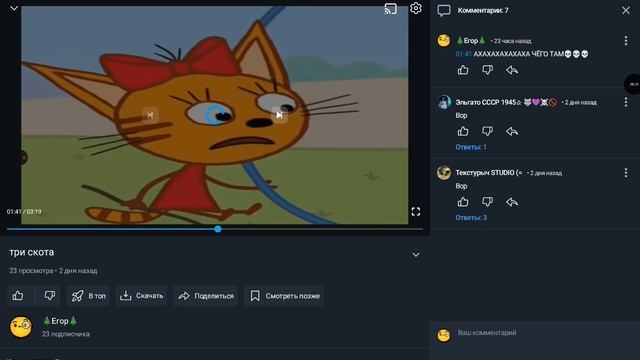The width and height of the screenshot is (640, 360).
Task: Expand Ответы: 3 replies
Action: pyautogui.click(x=471, y=218)
